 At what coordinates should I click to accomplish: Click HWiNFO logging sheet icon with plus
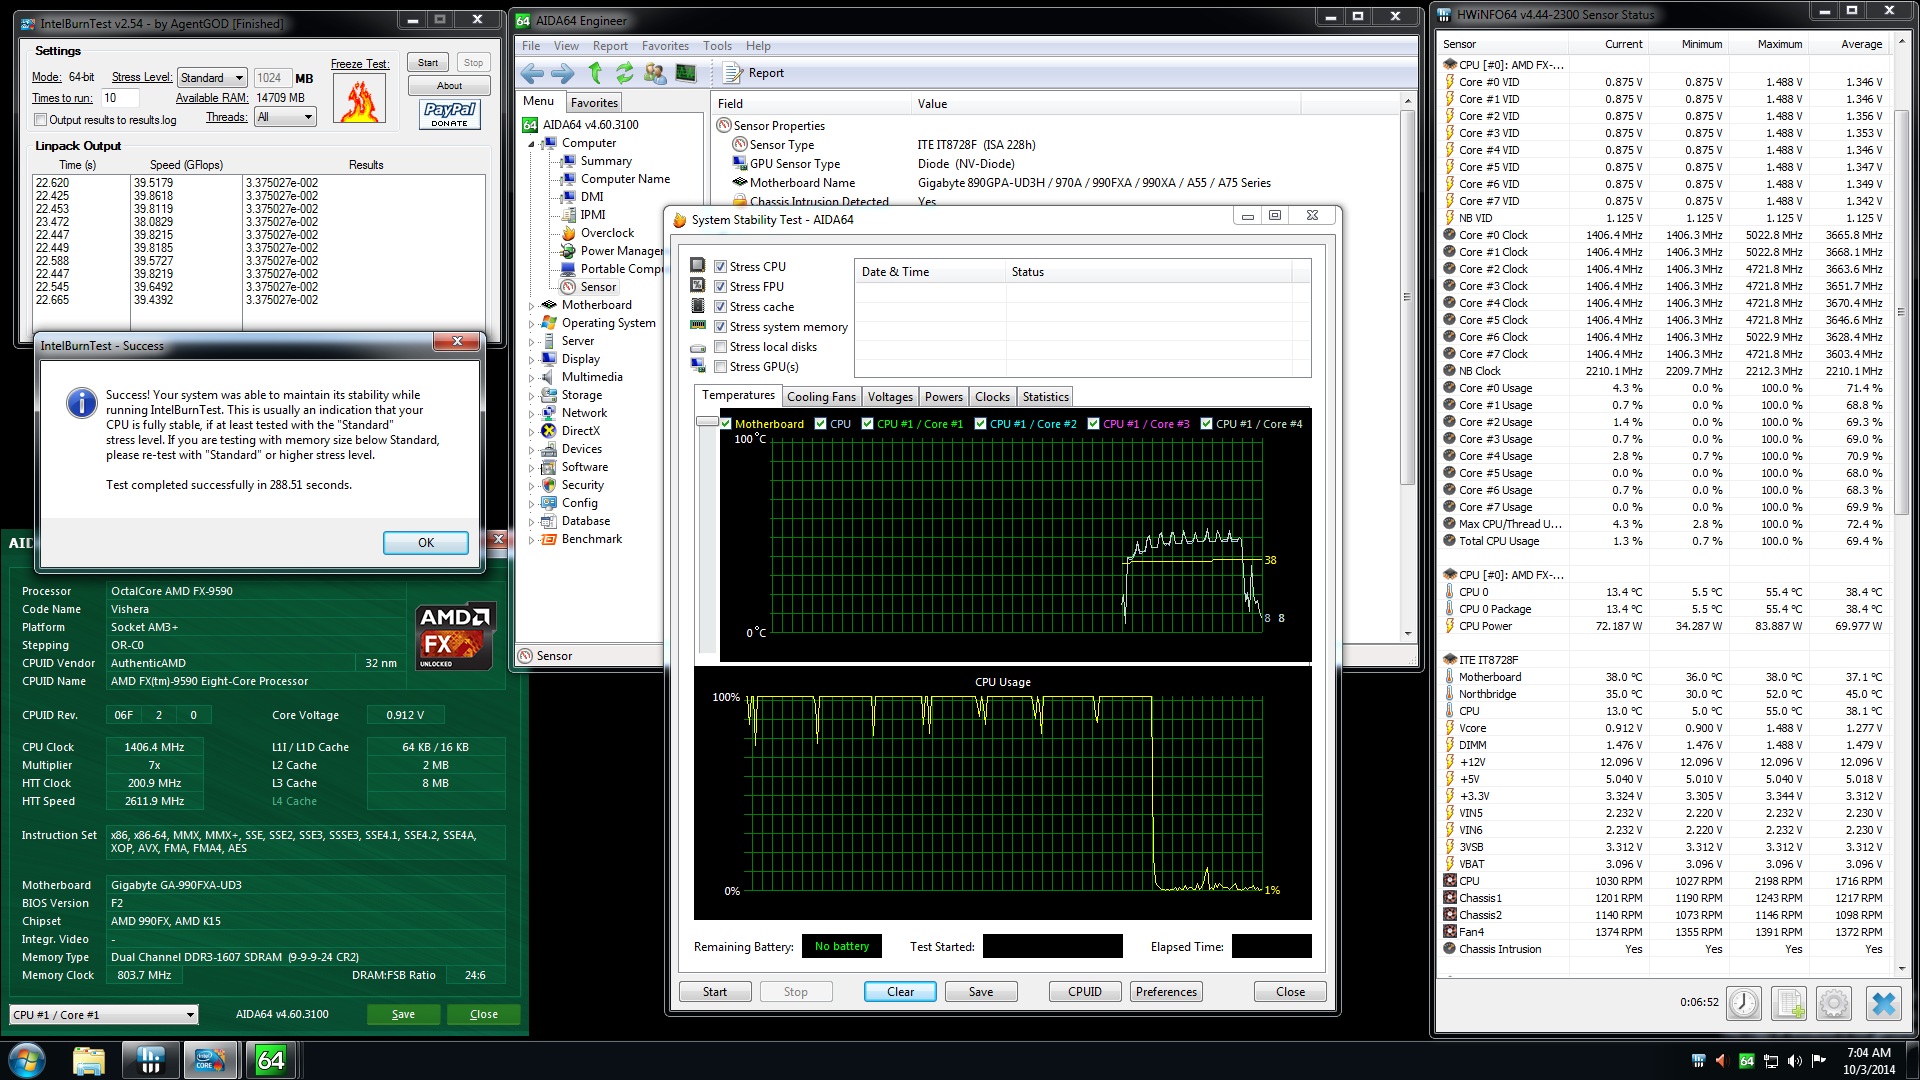pyautogui.click(x=1789, y=1003)
